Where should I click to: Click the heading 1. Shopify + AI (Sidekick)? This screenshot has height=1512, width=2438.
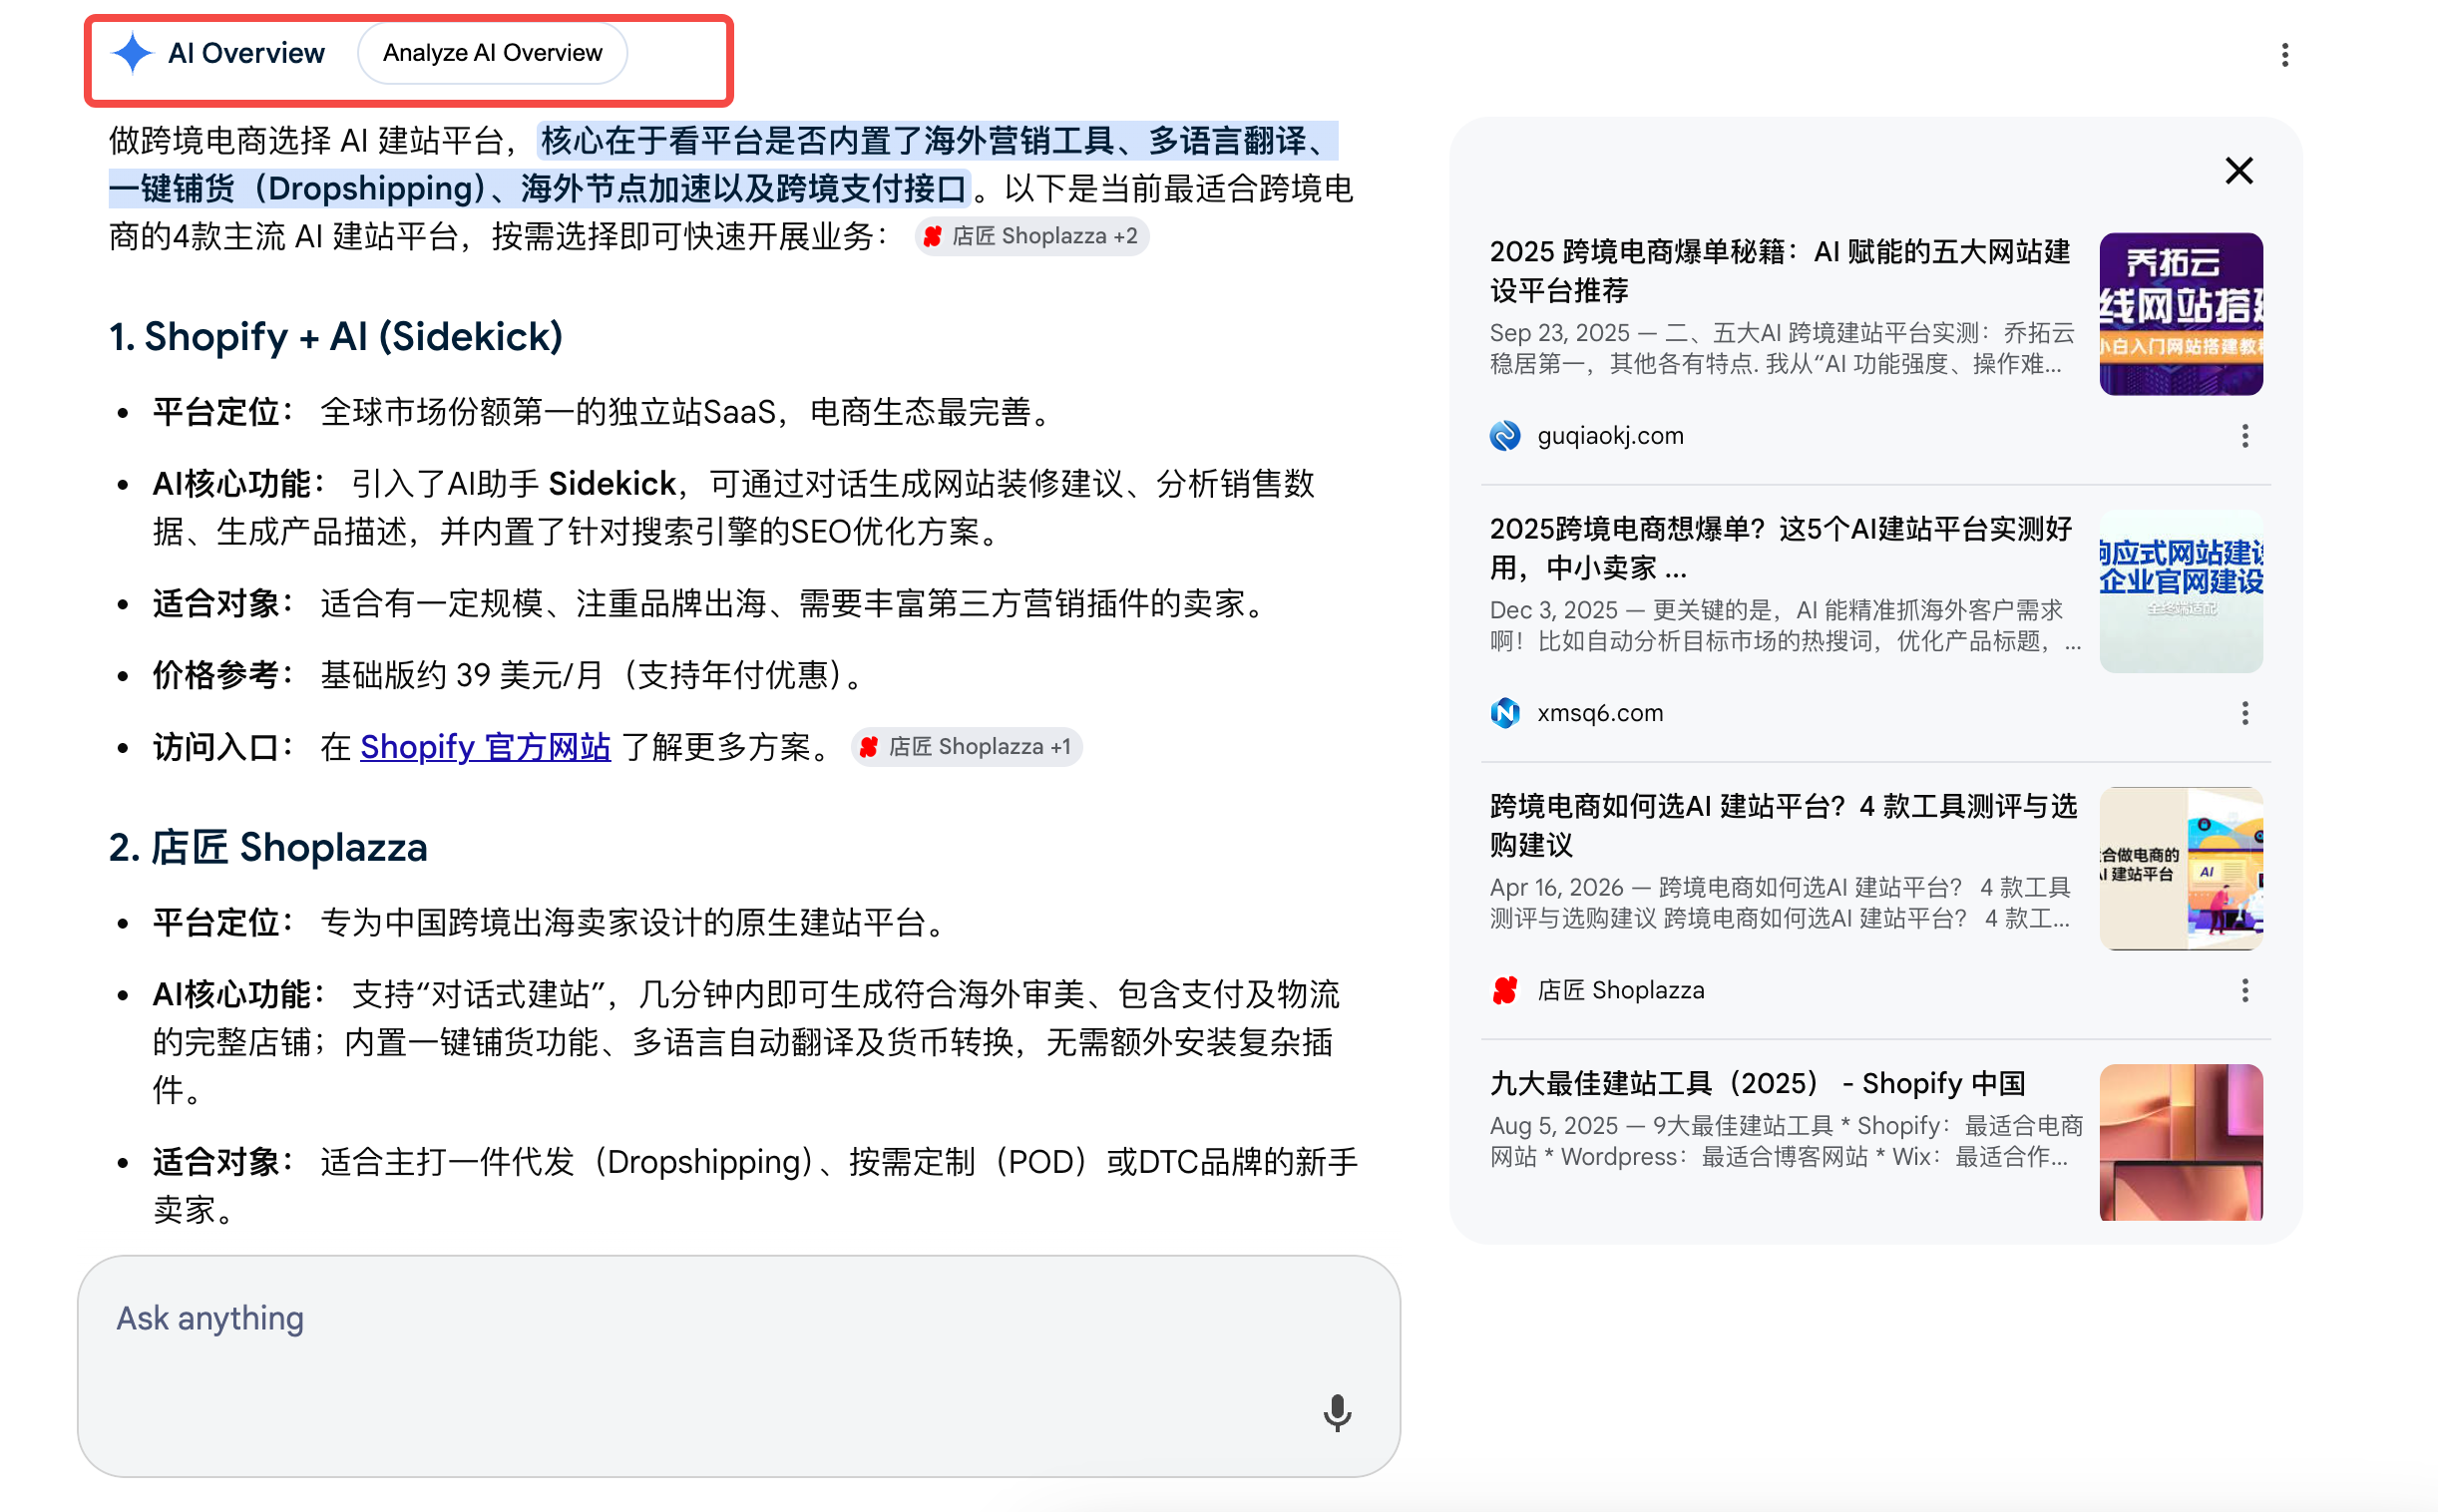tap(336, 337)
